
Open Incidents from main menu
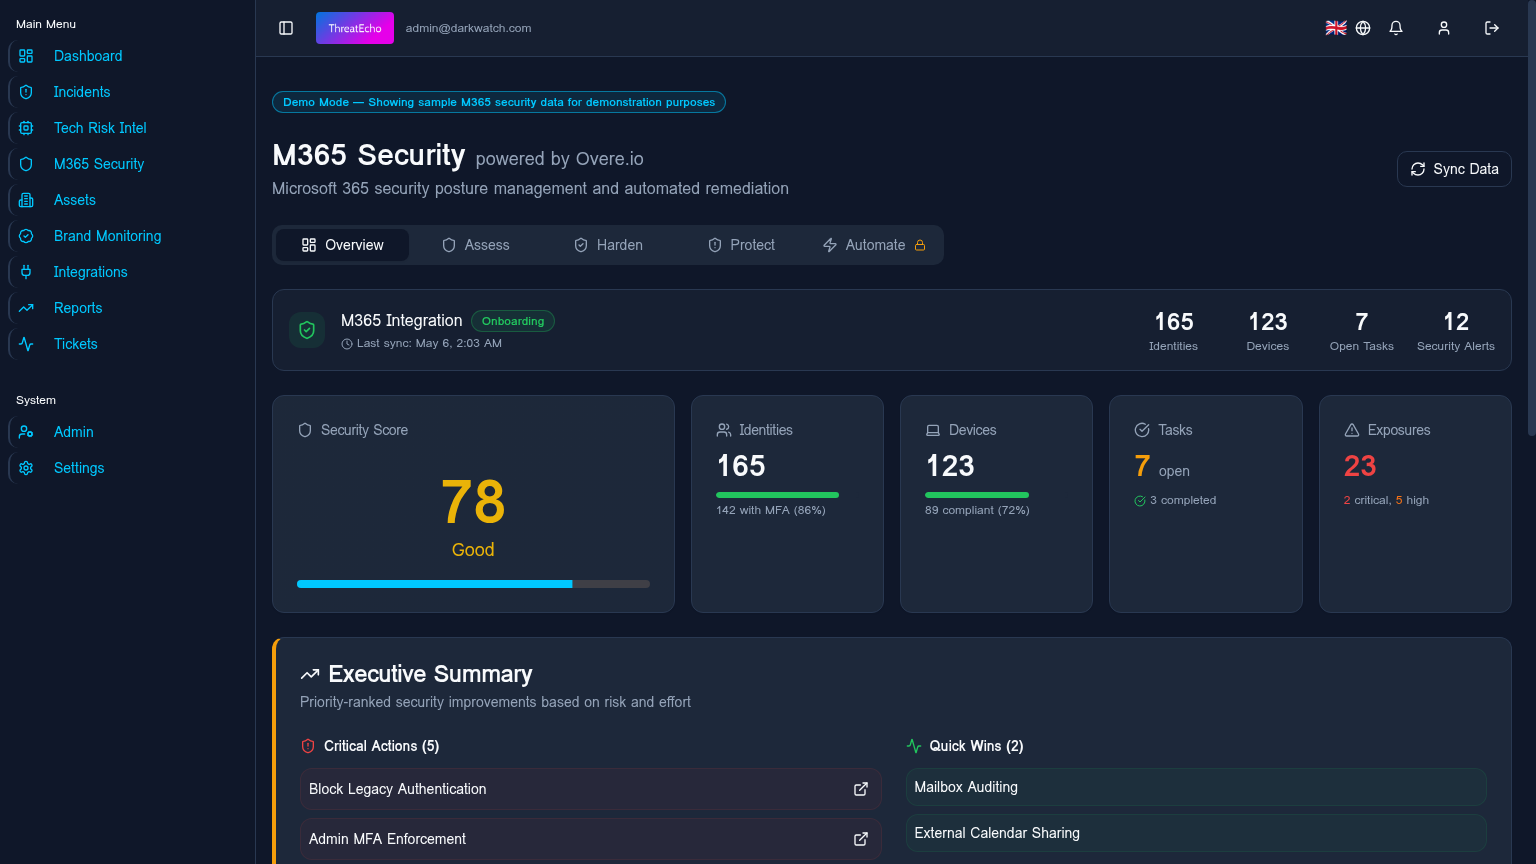(x=82, y=92)
